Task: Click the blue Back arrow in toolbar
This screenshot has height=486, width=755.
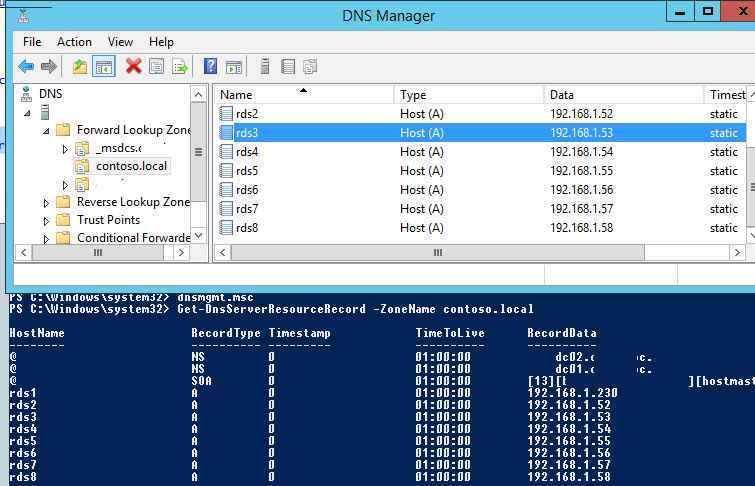Action: [26, 66]
